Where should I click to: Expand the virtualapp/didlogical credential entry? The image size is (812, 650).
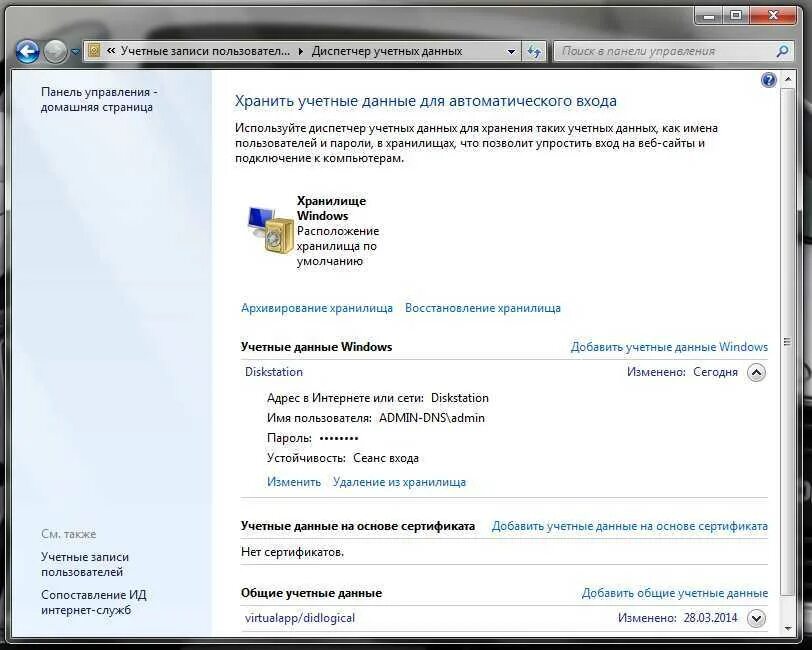757,618
